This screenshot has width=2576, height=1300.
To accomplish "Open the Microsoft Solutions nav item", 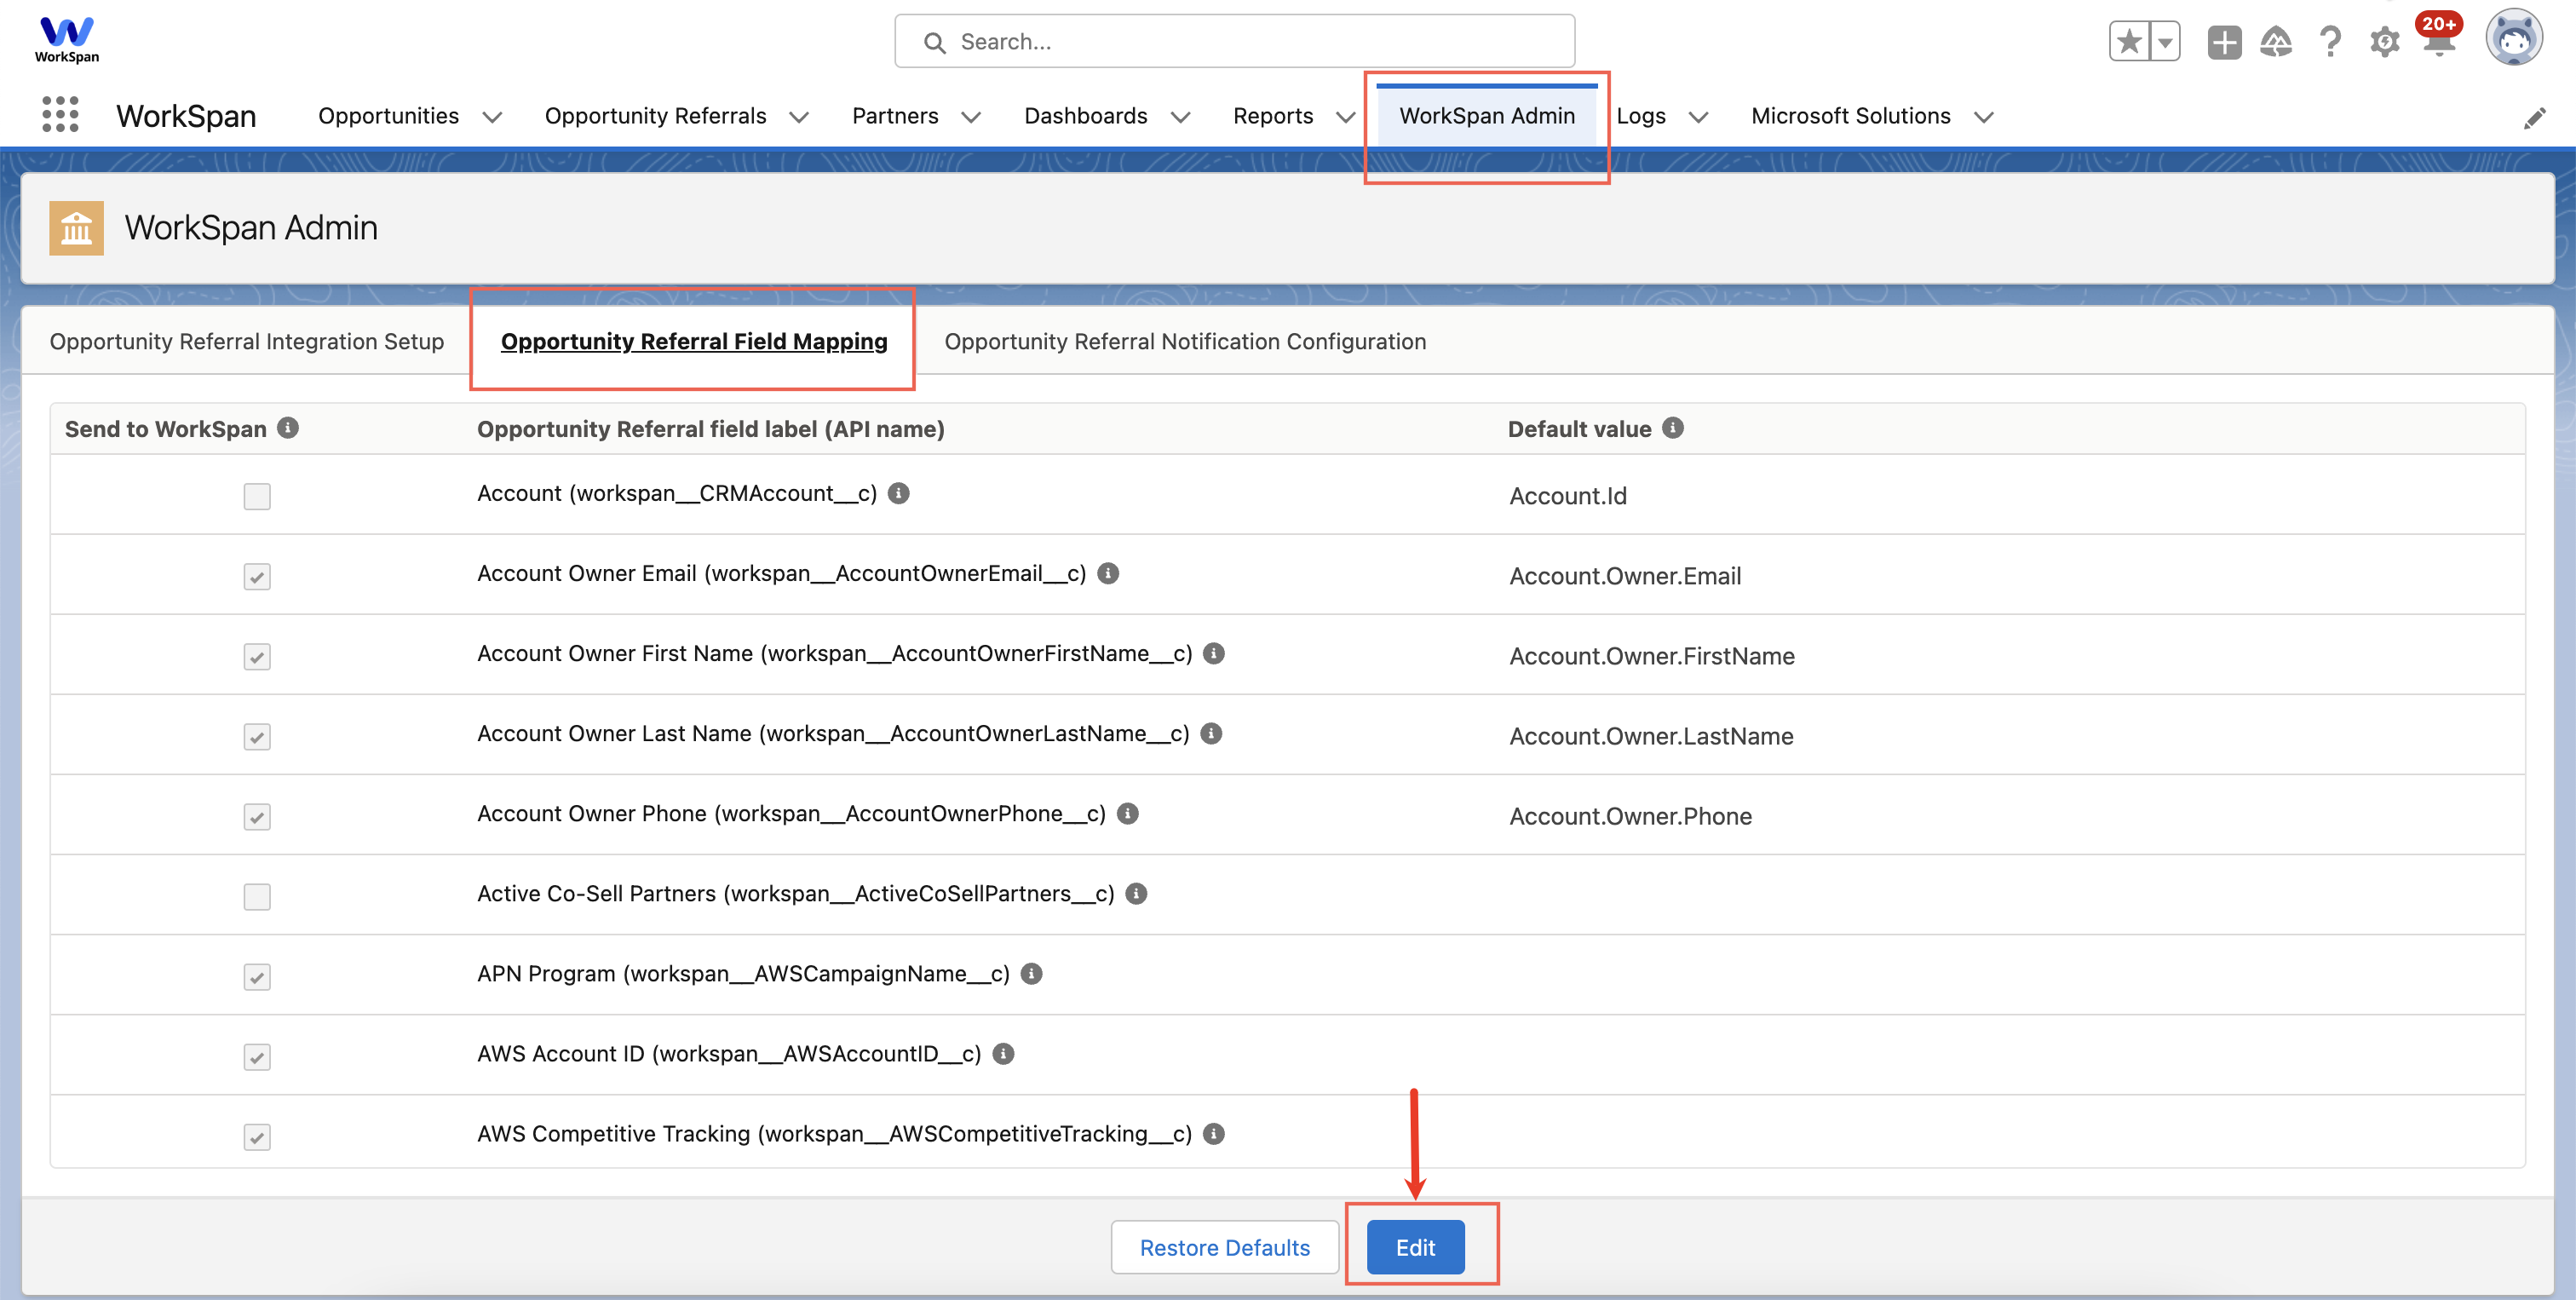I will point(1851,116).
